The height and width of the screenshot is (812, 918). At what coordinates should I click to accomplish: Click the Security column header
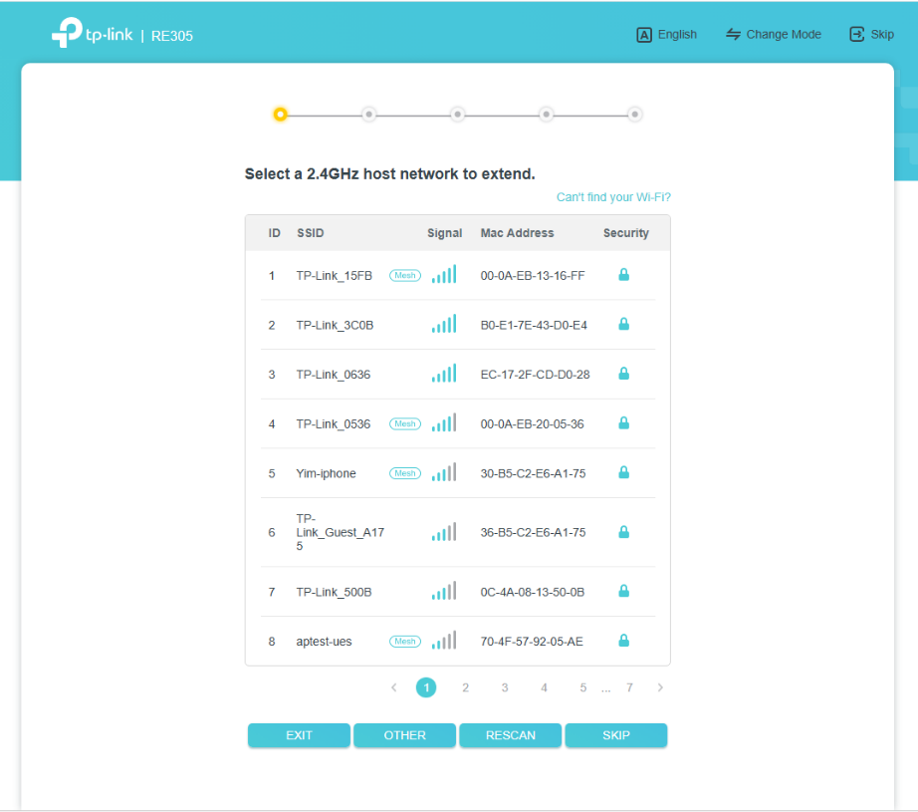[626, 233]
